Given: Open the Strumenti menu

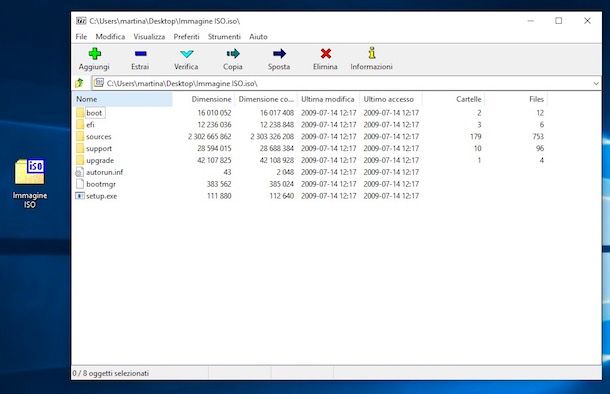Looking at the screenshot, I should [x=224, y=37].
